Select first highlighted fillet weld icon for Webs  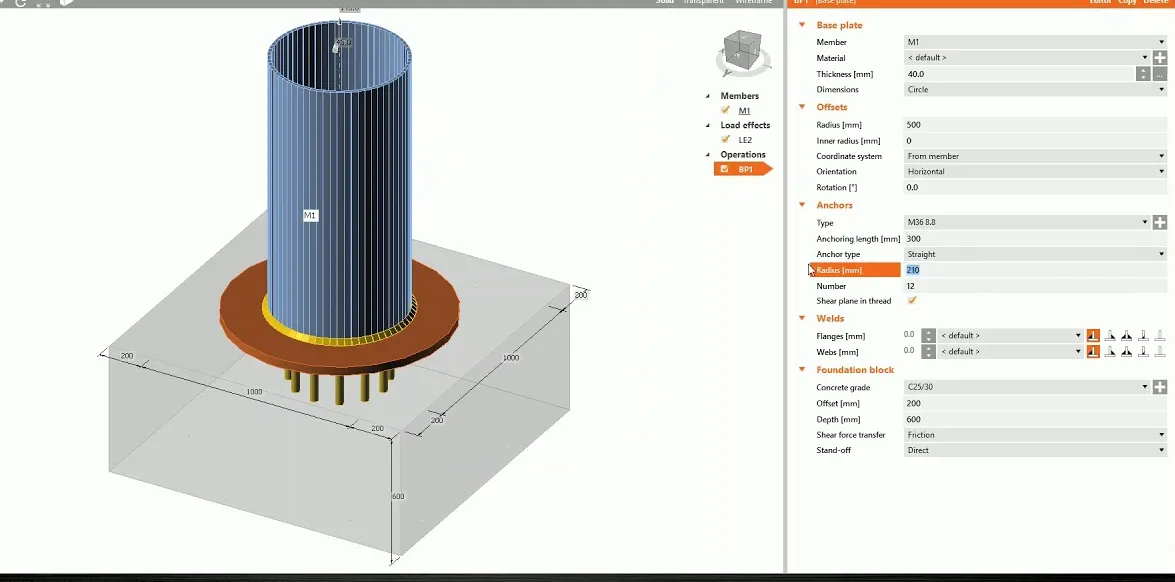[1093, 351]
